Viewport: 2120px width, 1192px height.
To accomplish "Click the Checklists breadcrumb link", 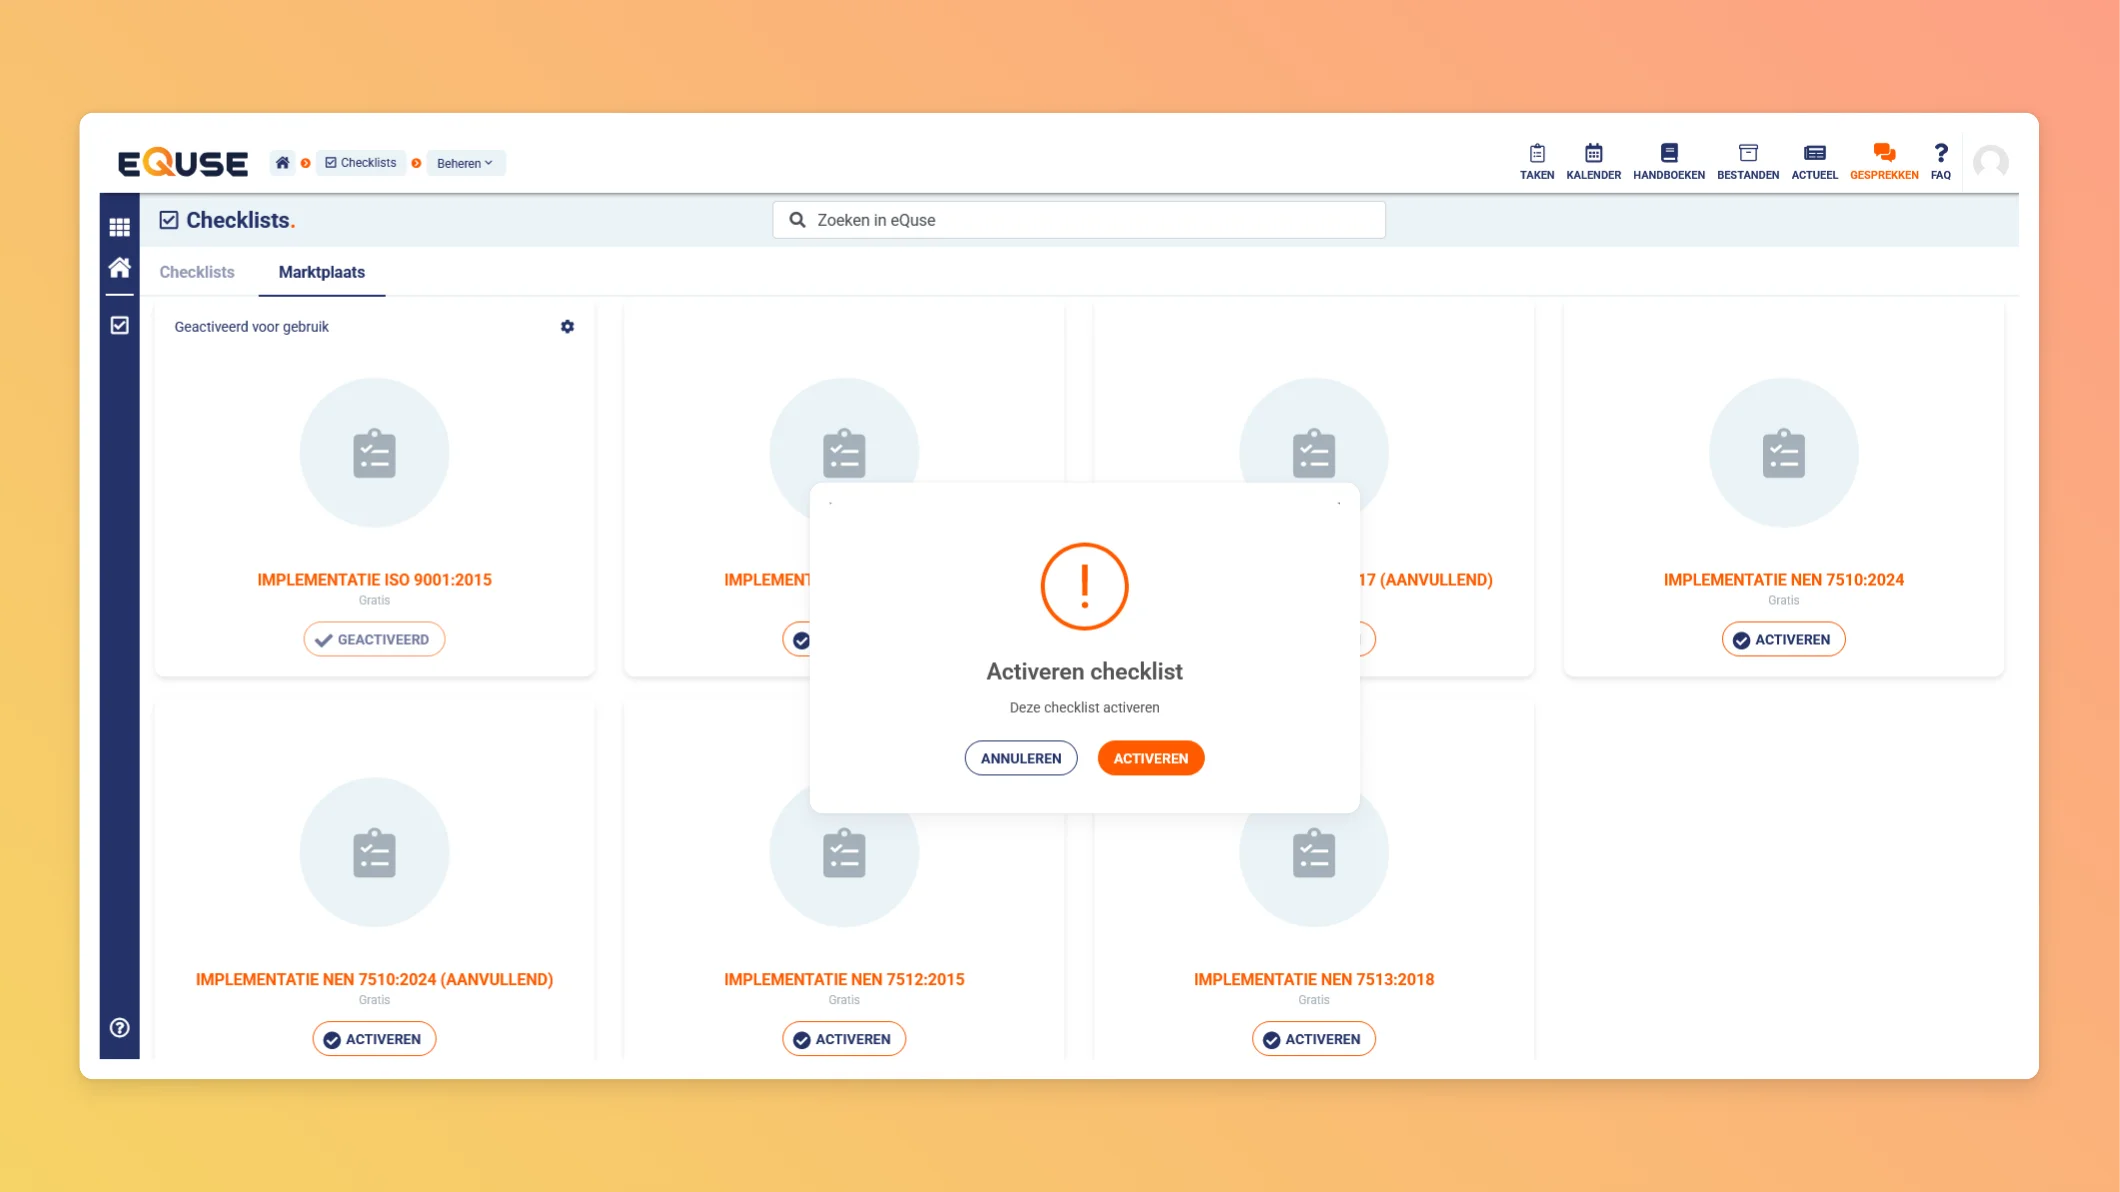I will pyautogui.click(x=361, y=163).
